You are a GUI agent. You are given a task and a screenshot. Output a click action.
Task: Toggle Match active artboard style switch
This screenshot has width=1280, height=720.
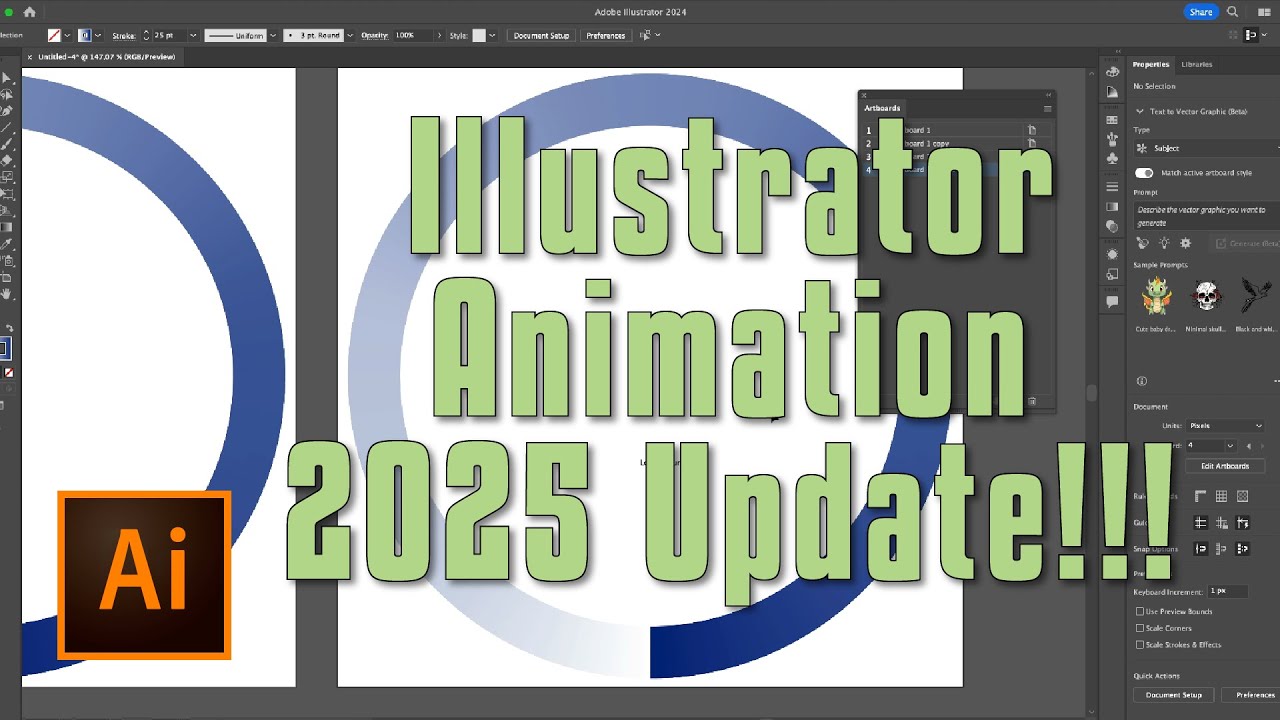[1144, 173]
